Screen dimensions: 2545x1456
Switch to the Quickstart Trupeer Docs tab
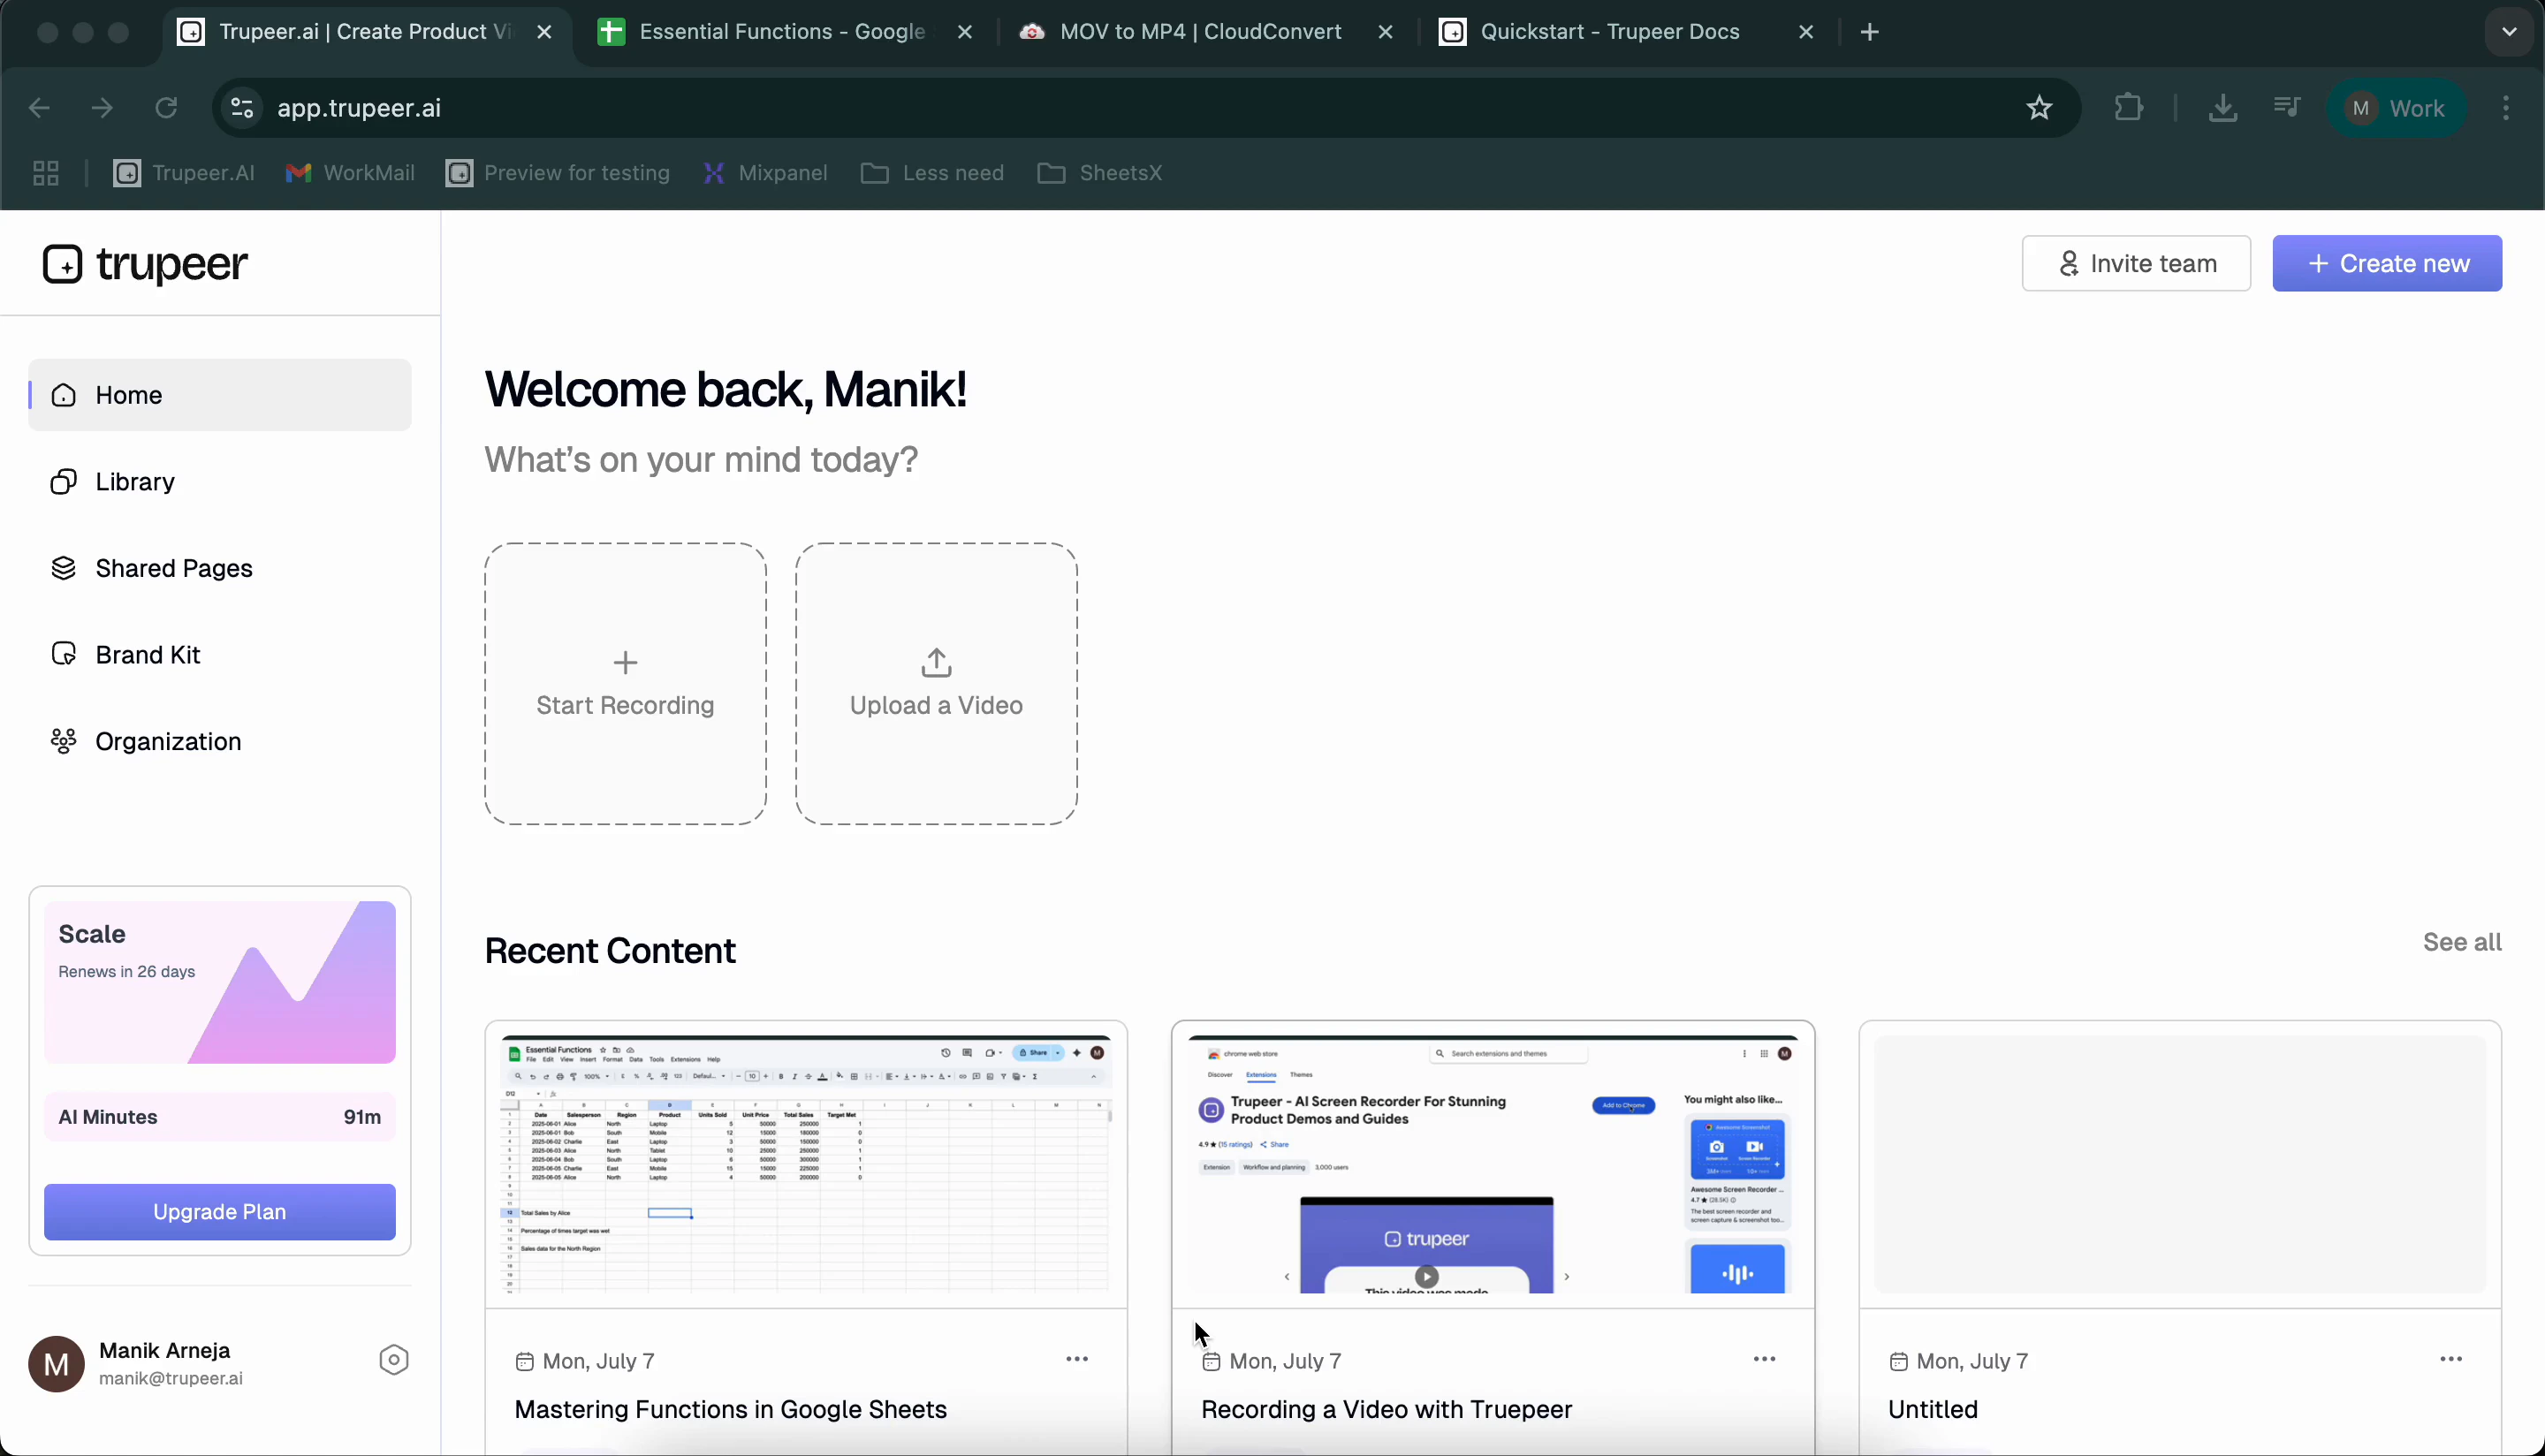[1610, 31]
